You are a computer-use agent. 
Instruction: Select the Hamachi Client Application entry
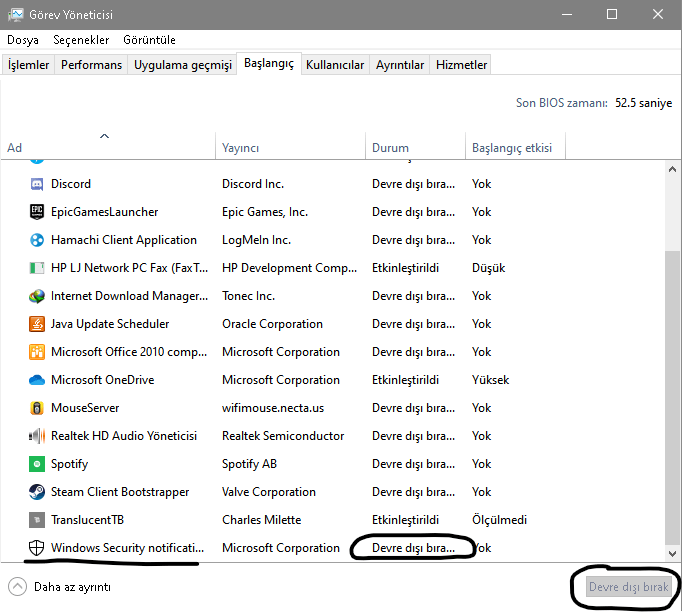pos(124,240)
